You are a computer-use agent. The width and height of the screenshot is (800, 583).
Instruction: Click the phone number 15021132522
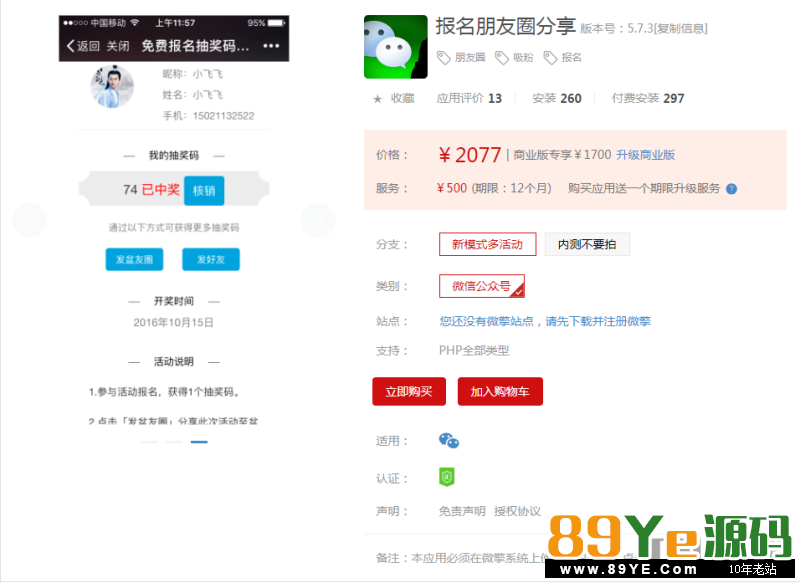(223, 116)
